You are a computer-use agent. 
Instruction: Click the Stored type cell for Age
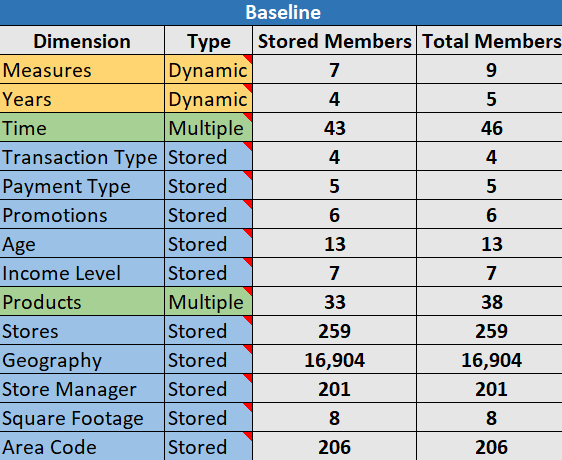pos(209,244)
